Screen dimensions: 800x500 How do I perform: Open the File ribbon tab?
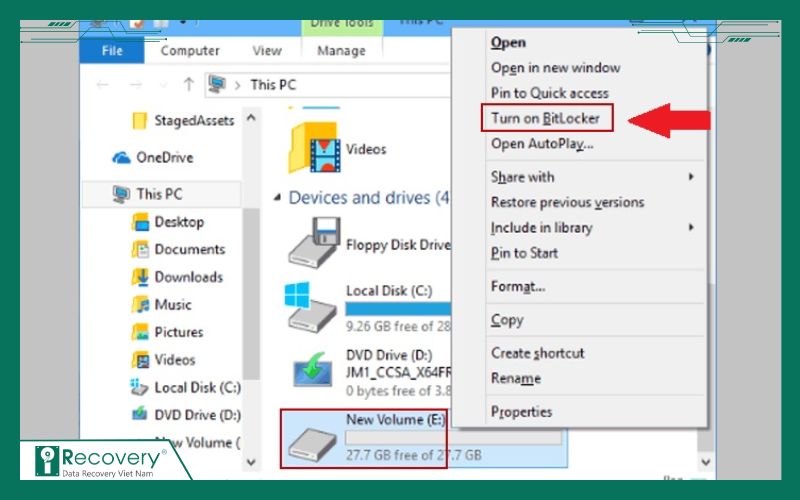click(112, 51)
